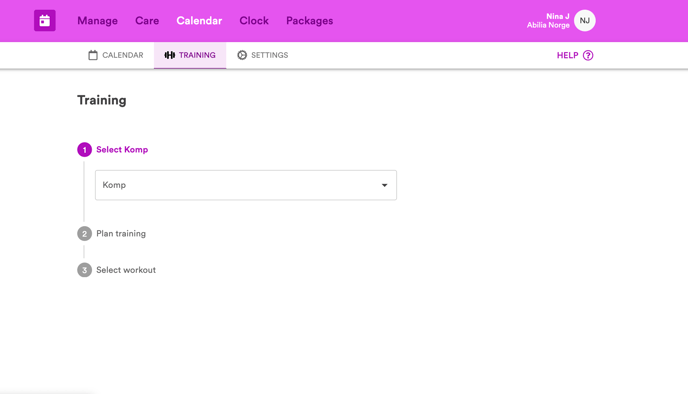Click step 3 circle icon
The image size is (688, 394).
click(x=84, y=270)
